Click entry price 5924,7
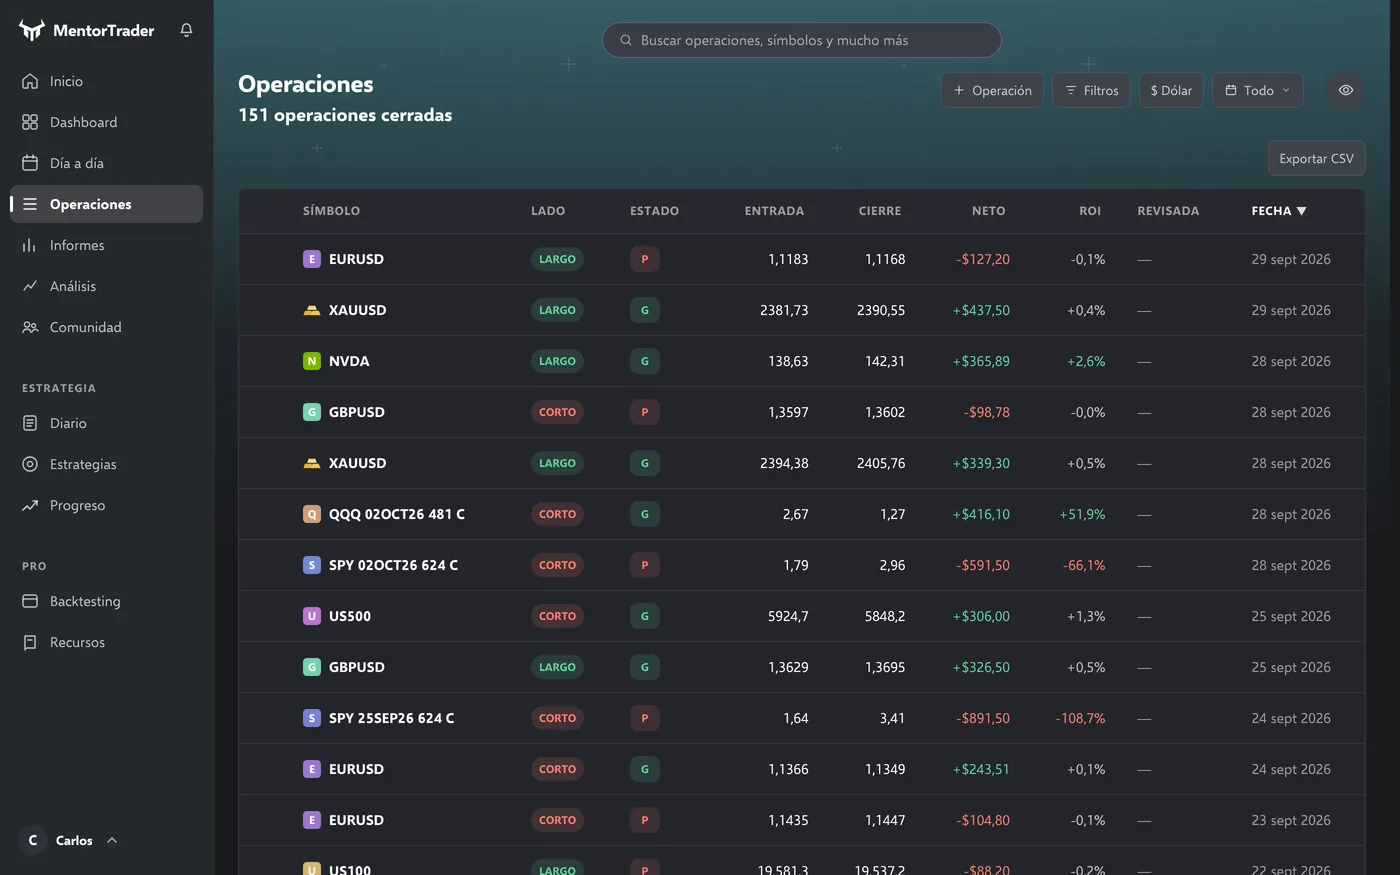1400x875 pixels. coord(788,616)
